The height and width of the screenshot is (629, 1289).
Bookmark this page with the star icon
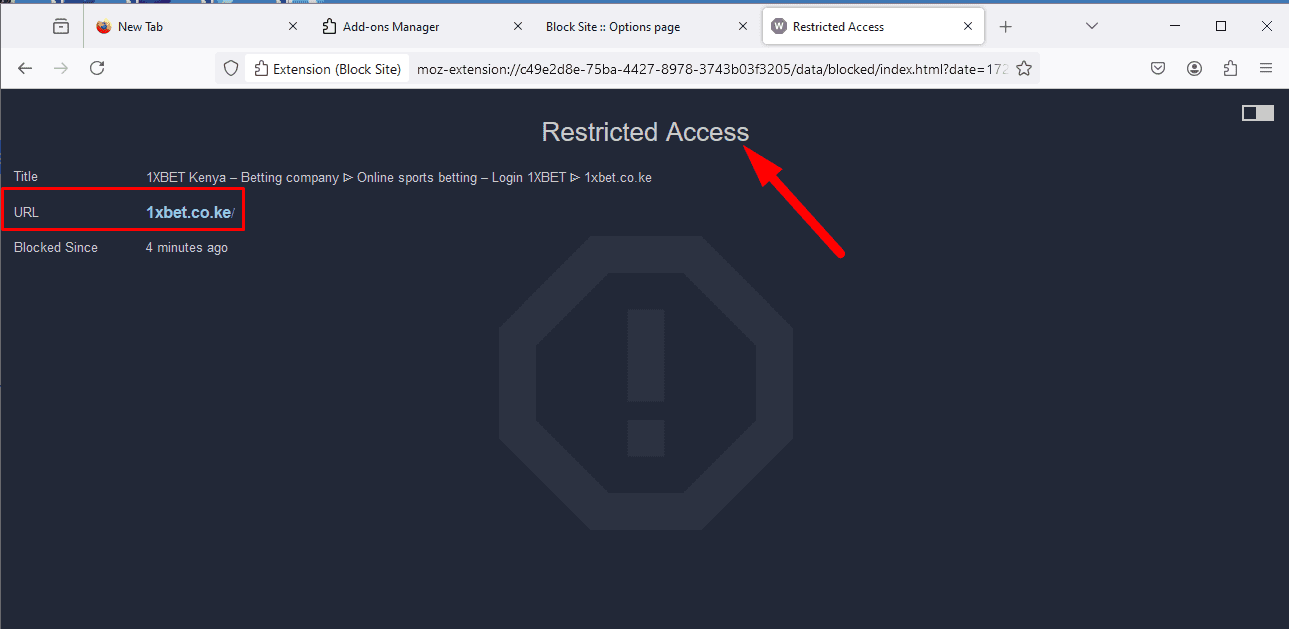tap(1024, 68)
